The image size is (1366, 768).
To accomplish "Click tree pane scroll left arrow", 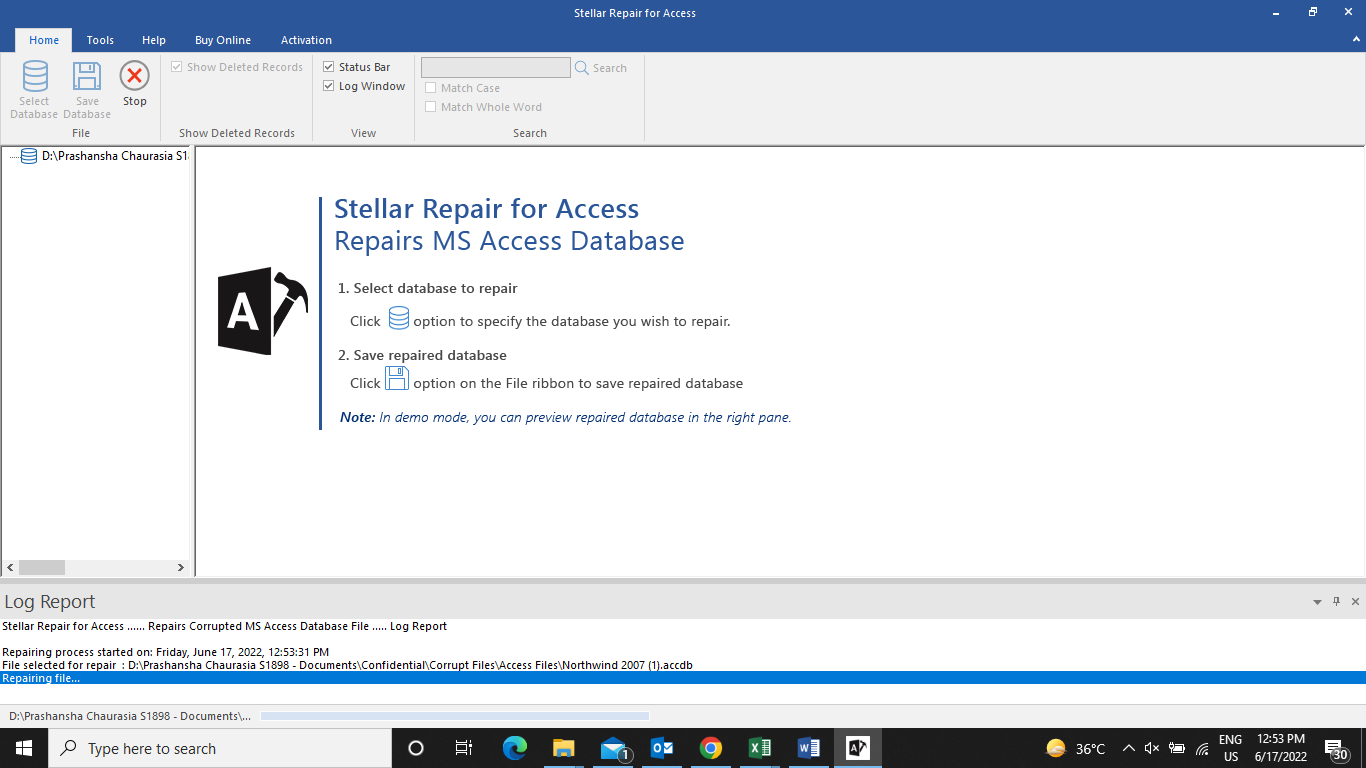I will click(x=10, y=567).
